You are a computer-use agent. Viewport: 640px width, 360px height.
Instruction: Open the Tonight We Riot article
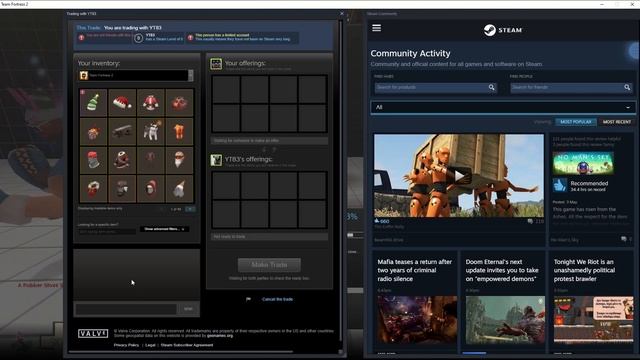click(x=584, y=270)
